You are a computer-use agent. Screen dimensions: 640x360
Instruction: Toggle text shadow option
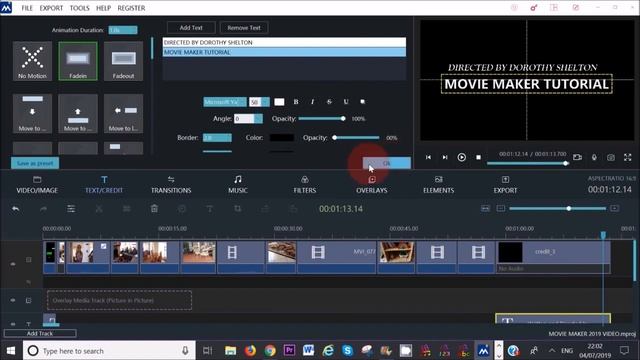coord(362,102)
